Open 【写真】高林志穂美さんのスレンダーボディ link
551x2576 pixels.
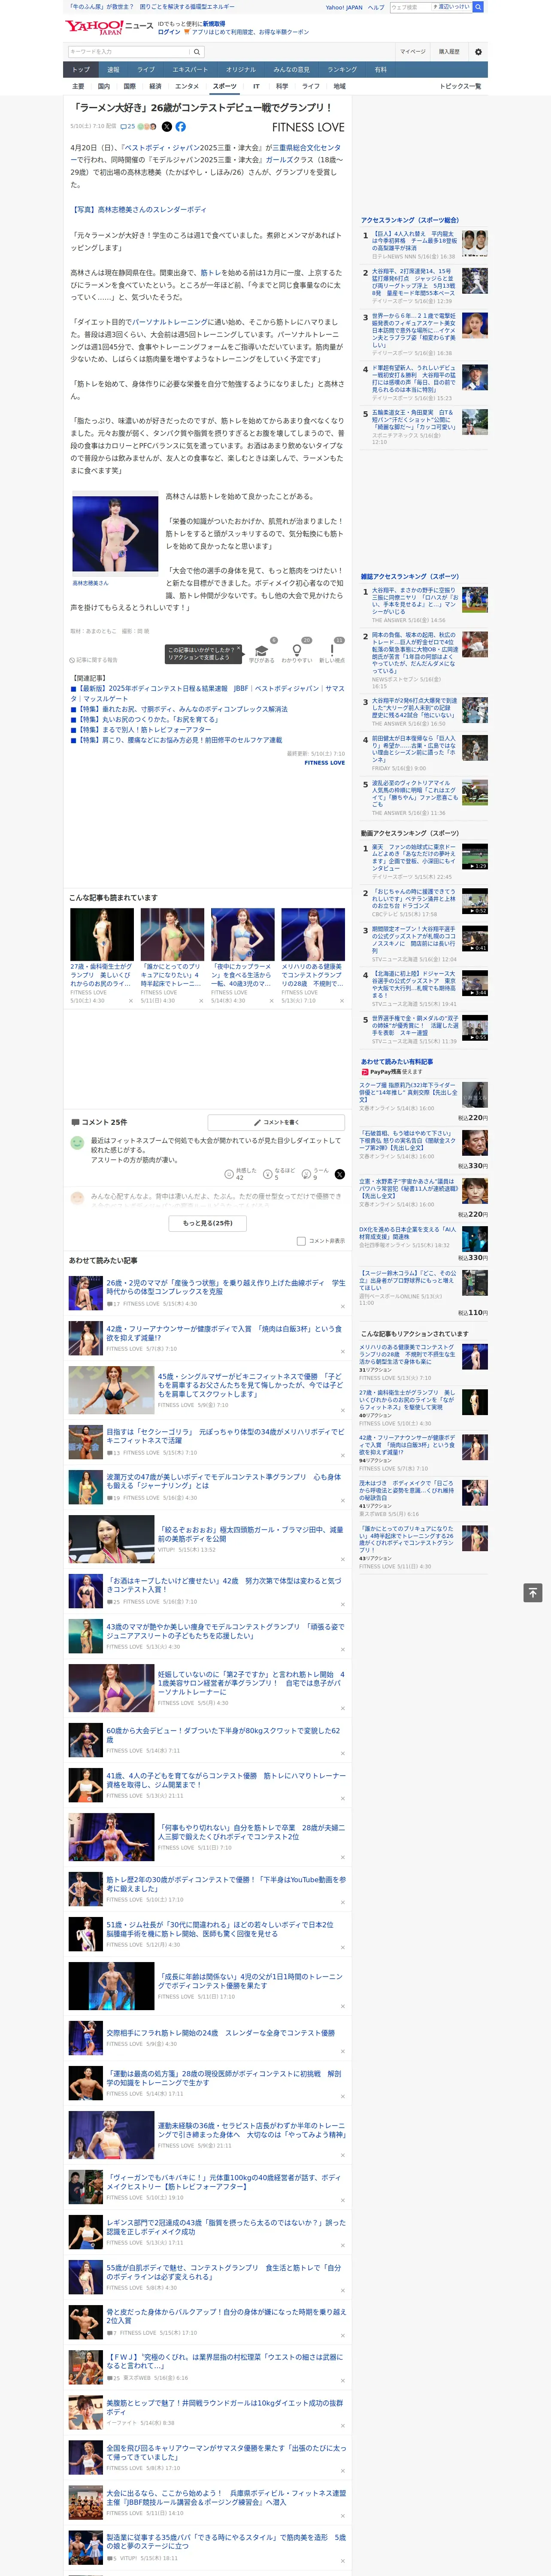tap(139, 210)
